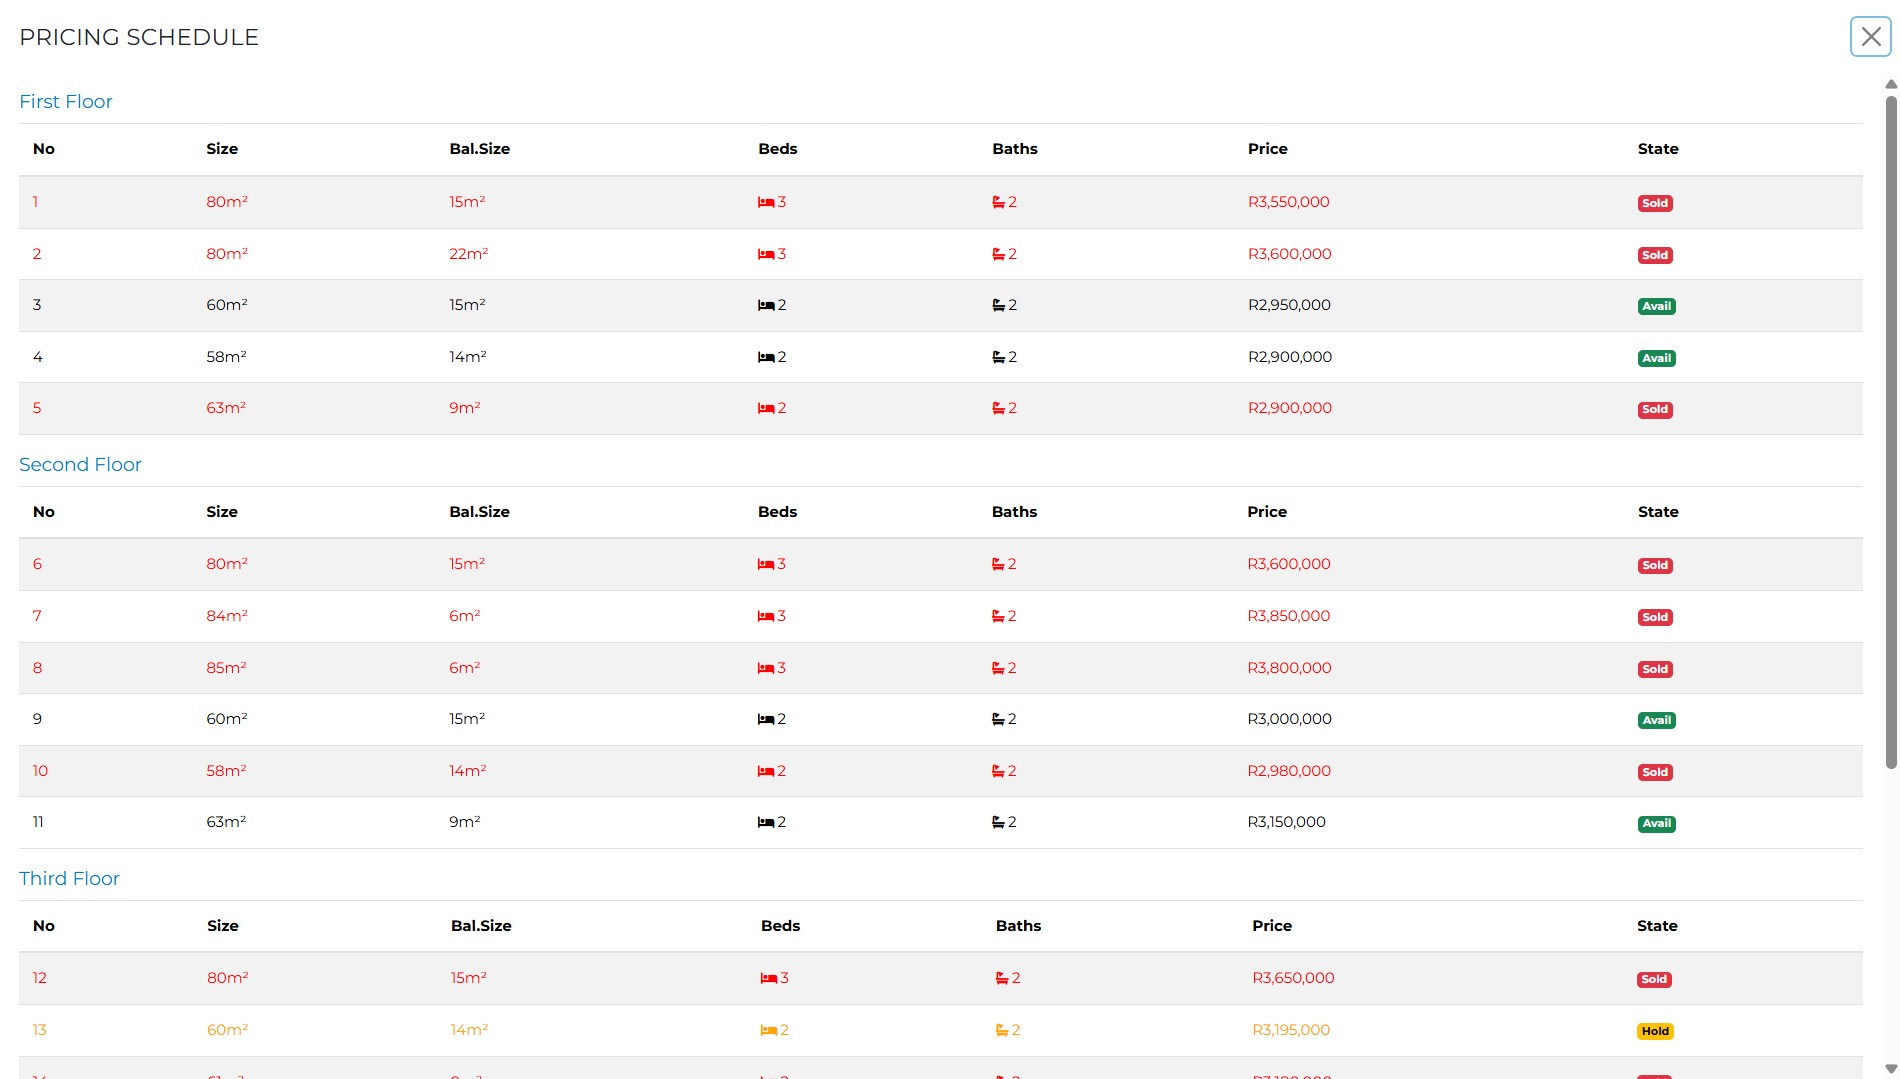Click the vertical scrollbar thumb
This screenshot has width=1900, height=1079.
[x=1890, y=430]
